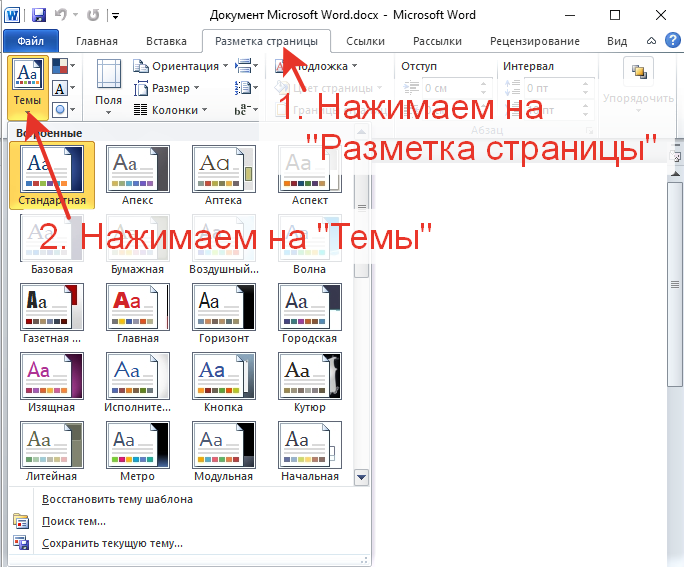Click Сохранить текущую тему...
Screen dimensions: 685x567
pyautogui.click(x=112, y=543)
